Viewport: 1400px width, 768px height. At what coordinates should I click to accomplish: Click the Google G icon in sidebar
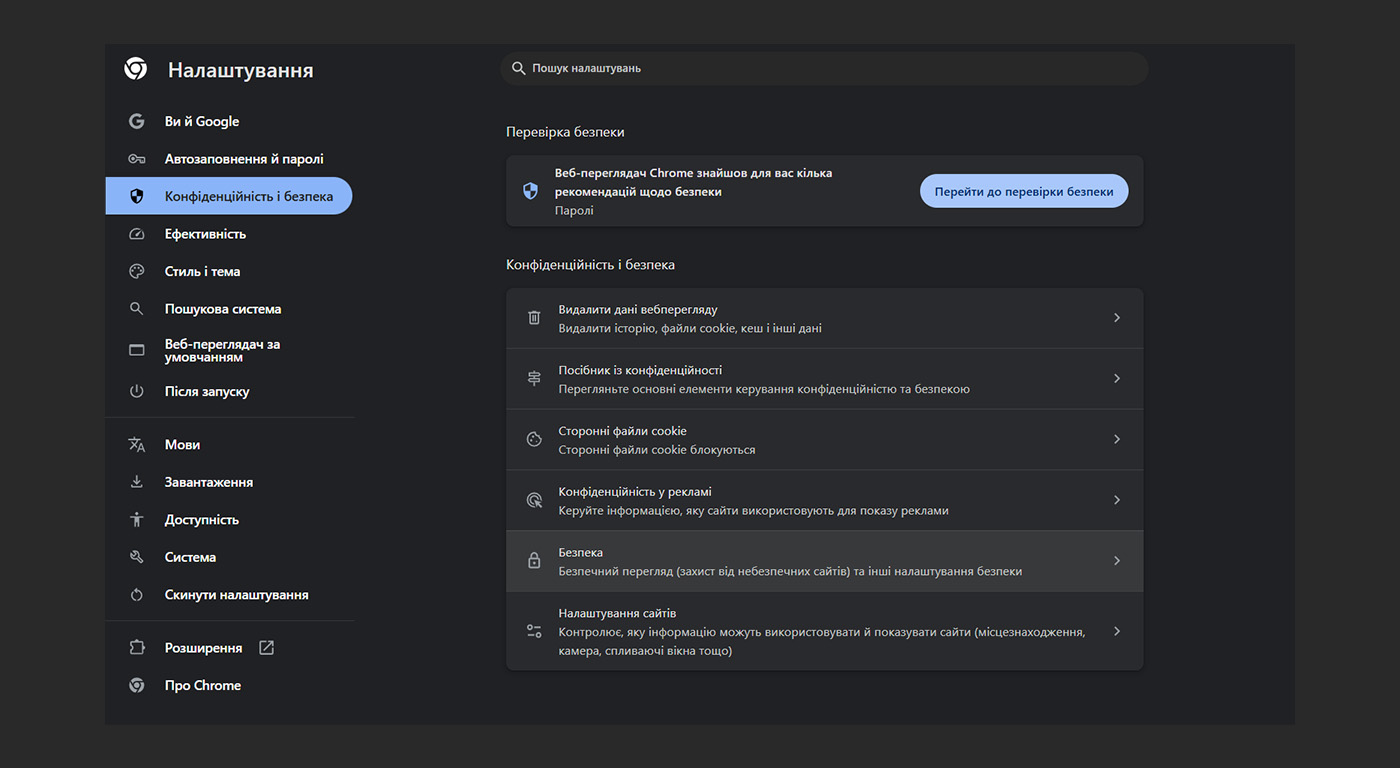coord(137,121)
